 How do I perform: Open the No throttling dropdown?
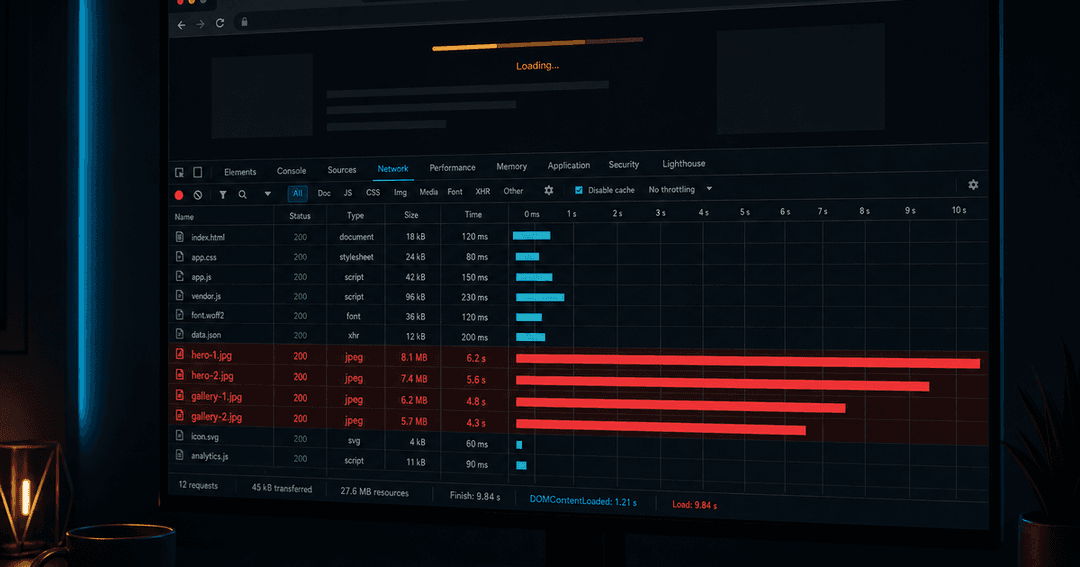(680, 189)
